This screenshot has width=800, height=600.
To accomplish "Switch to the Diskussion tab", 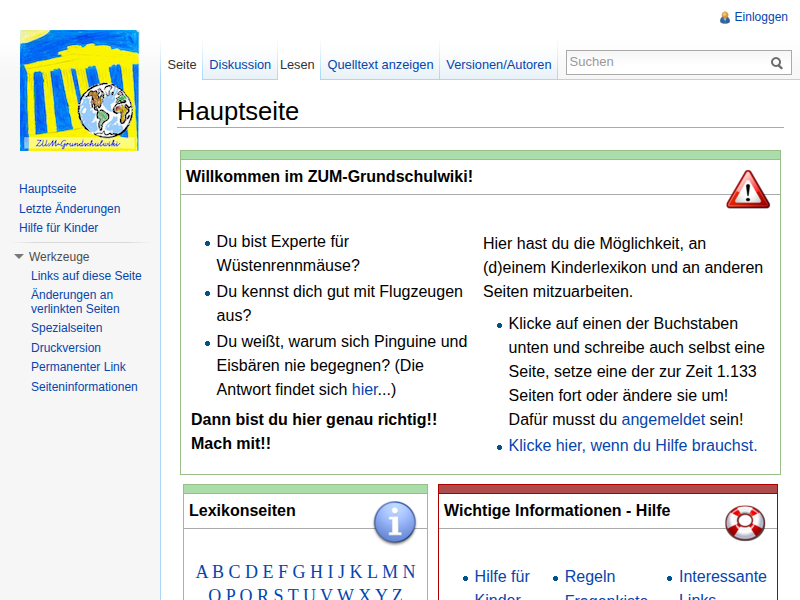I will click(240, 64).
